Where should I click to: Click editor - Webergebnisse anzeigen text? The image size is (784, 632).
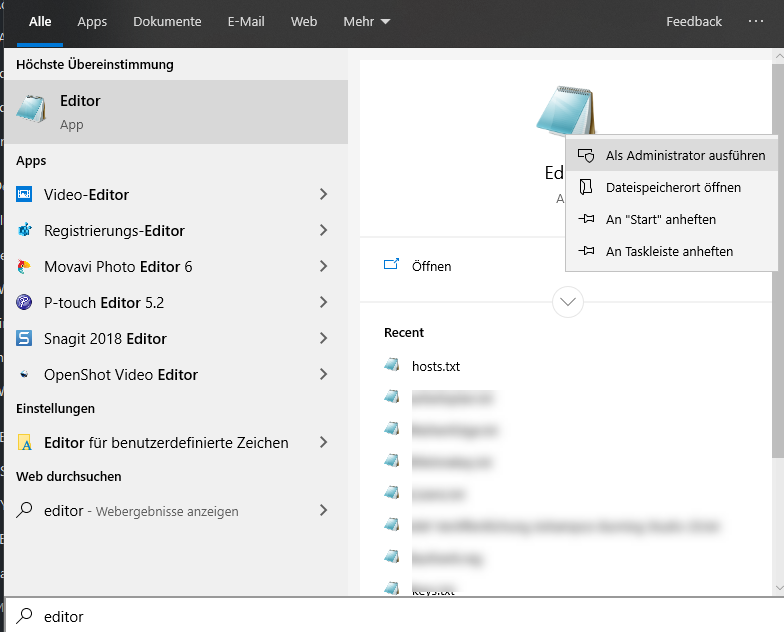(x=141, y=510)
